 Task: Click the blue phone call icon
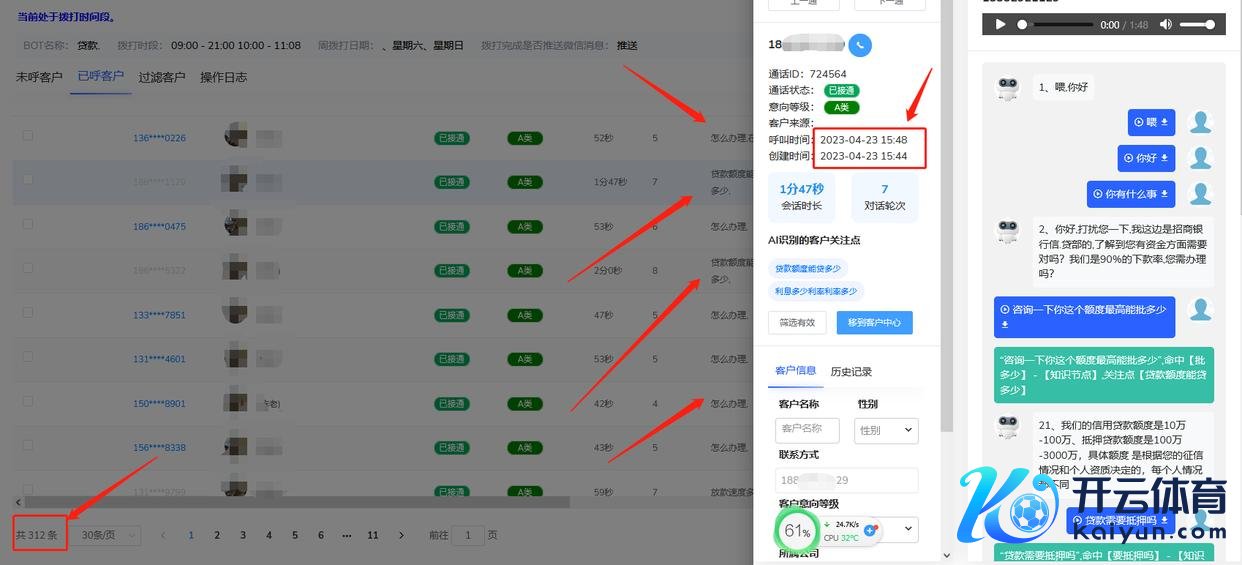(860, 45)
